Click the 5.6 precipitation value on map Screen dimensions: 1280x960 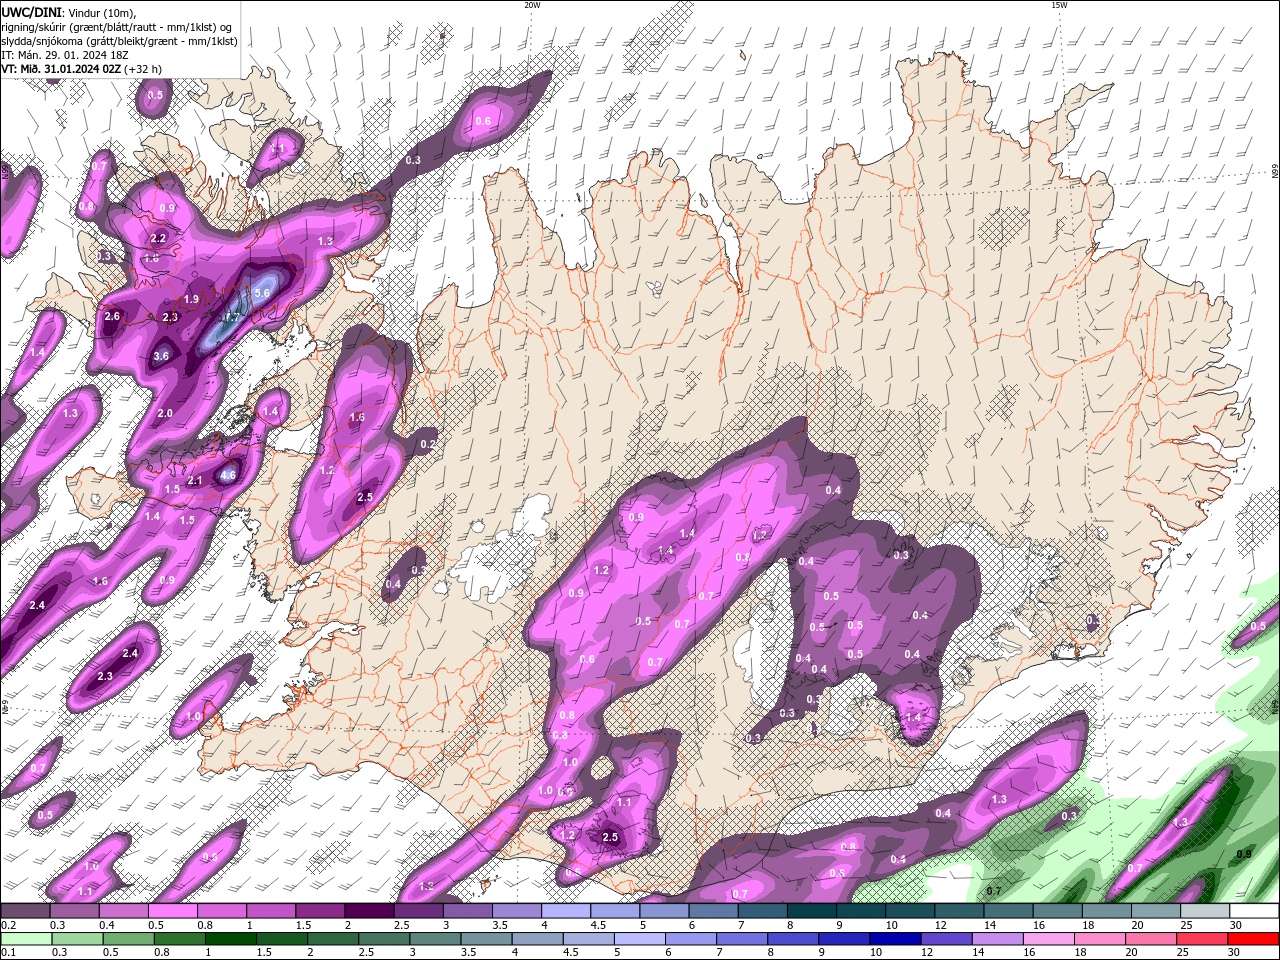[x=263, y=293]
